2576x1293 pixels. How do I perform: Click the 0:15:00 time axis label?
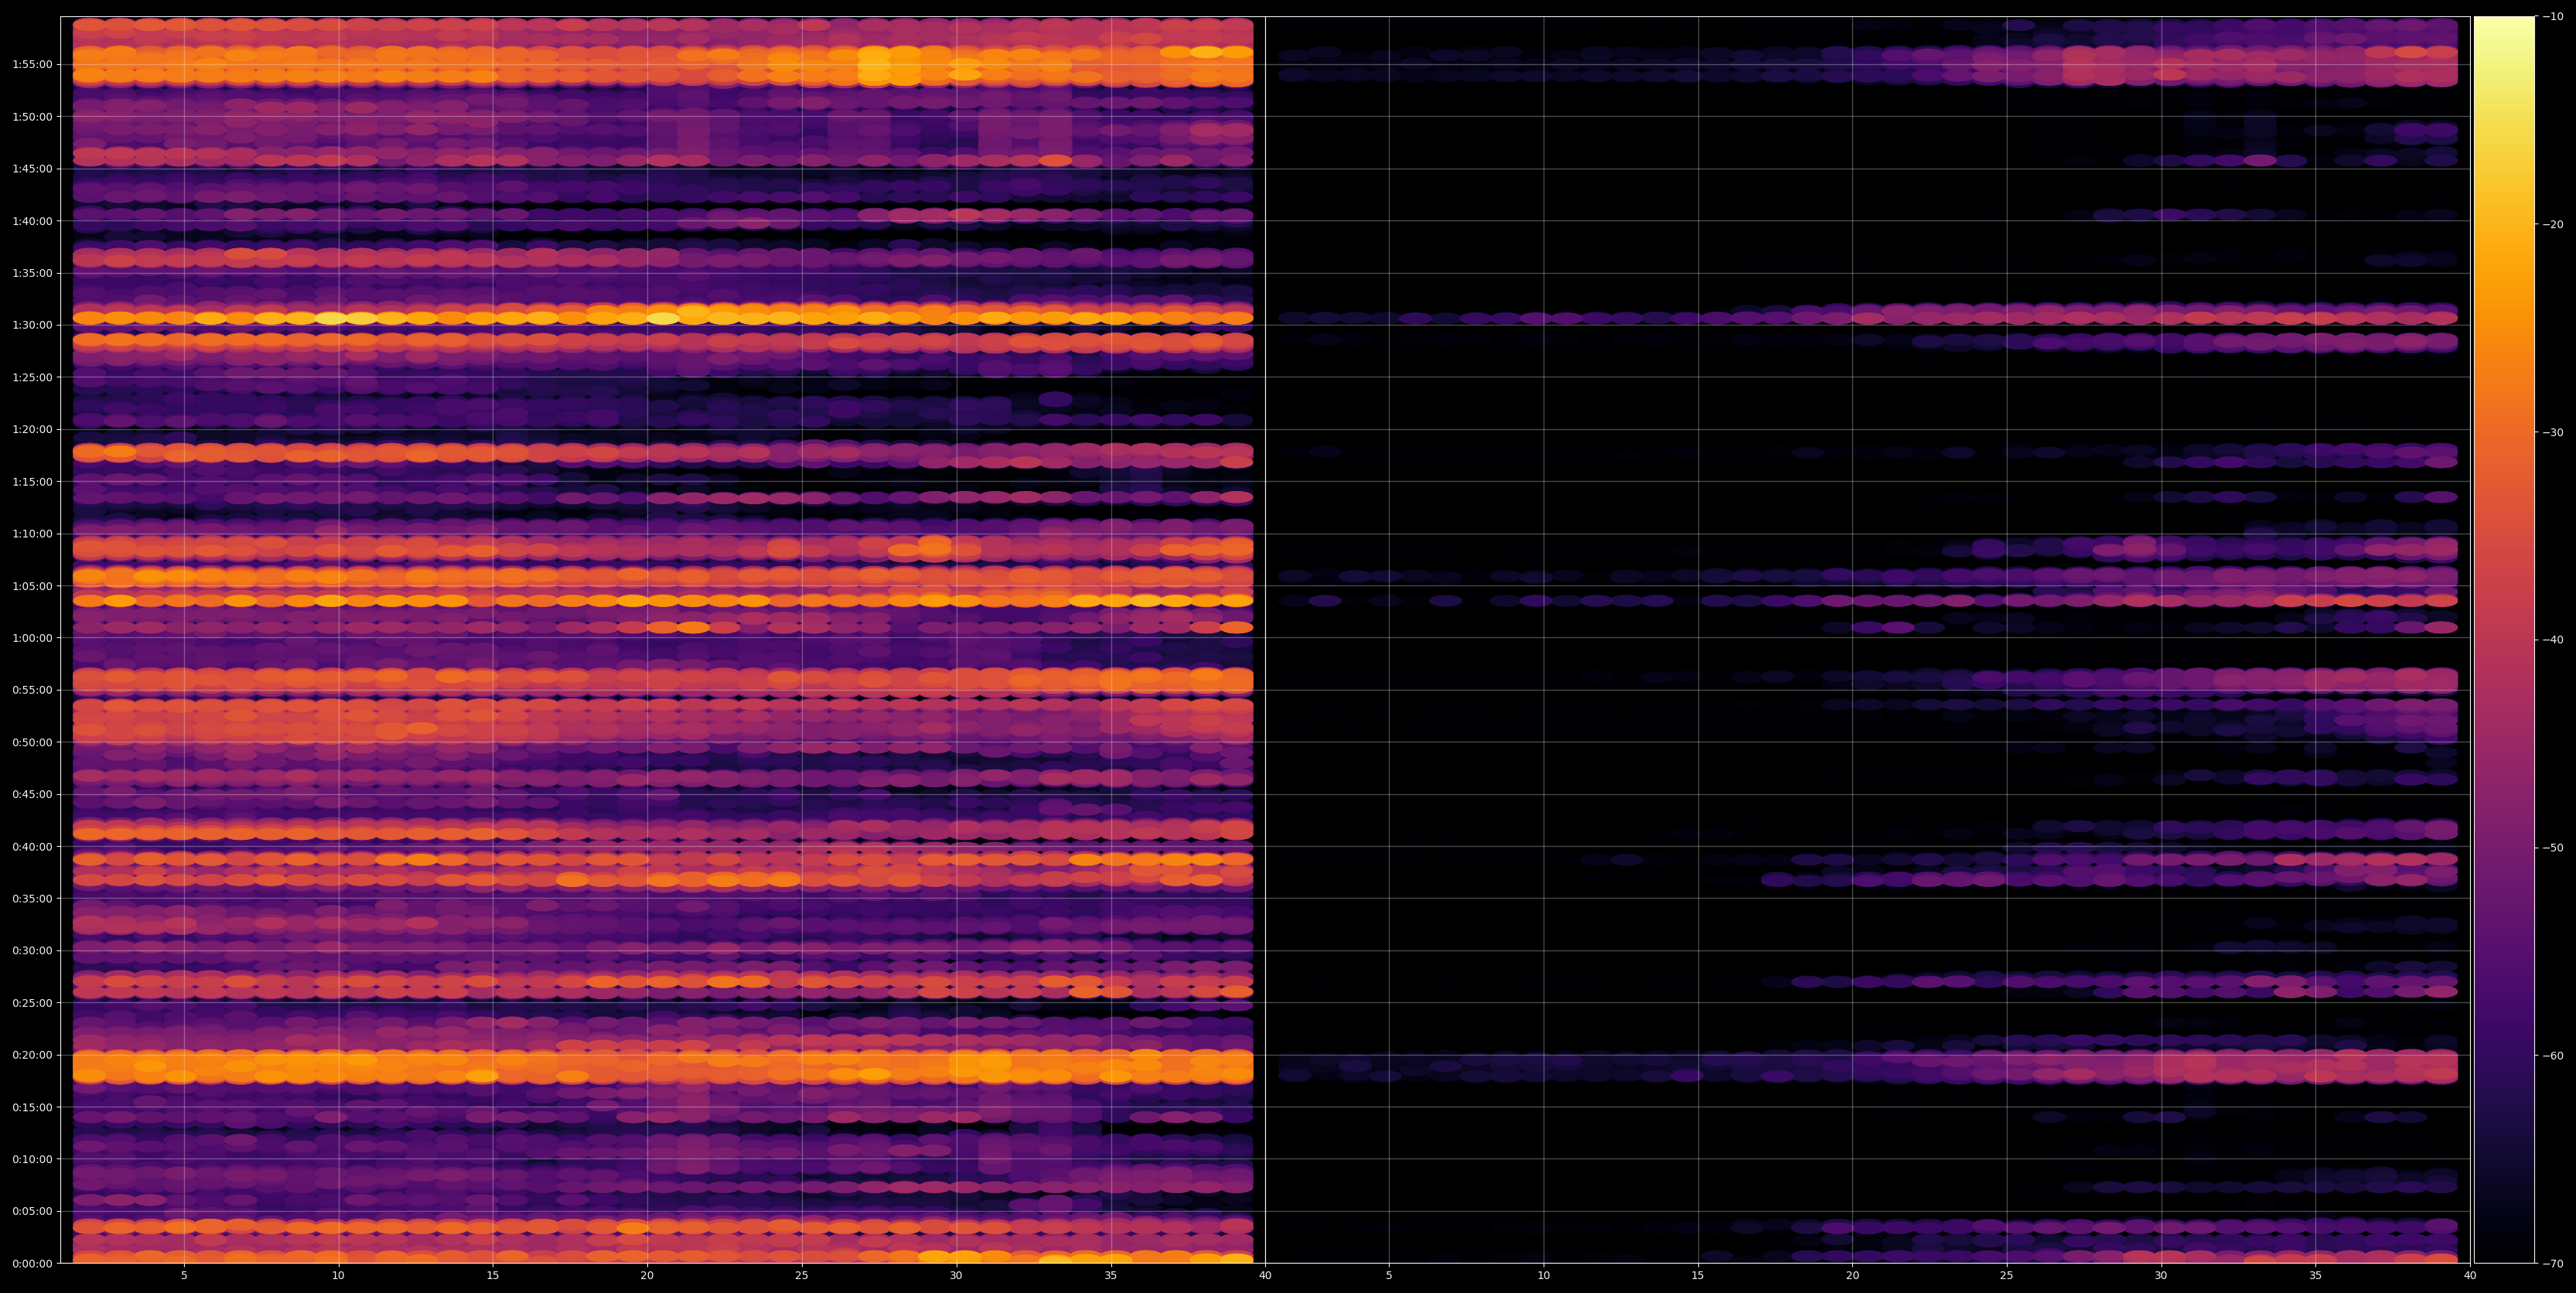pos(32,1107)
